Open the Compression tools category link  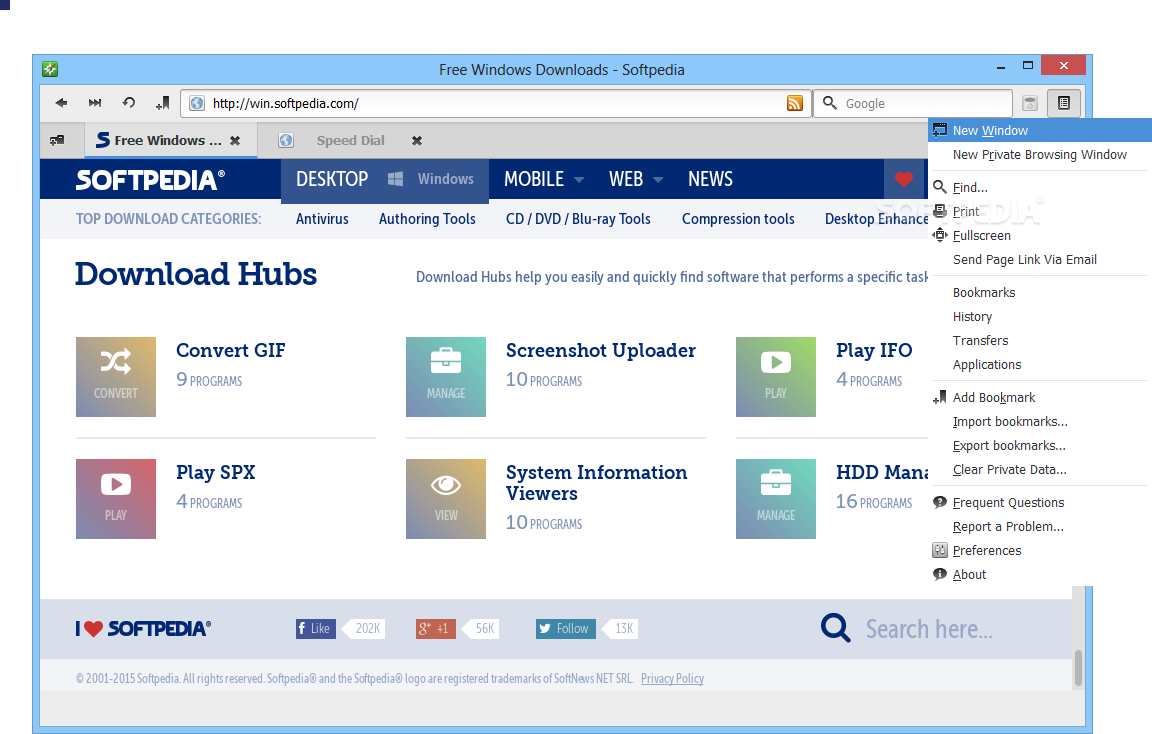738,219
